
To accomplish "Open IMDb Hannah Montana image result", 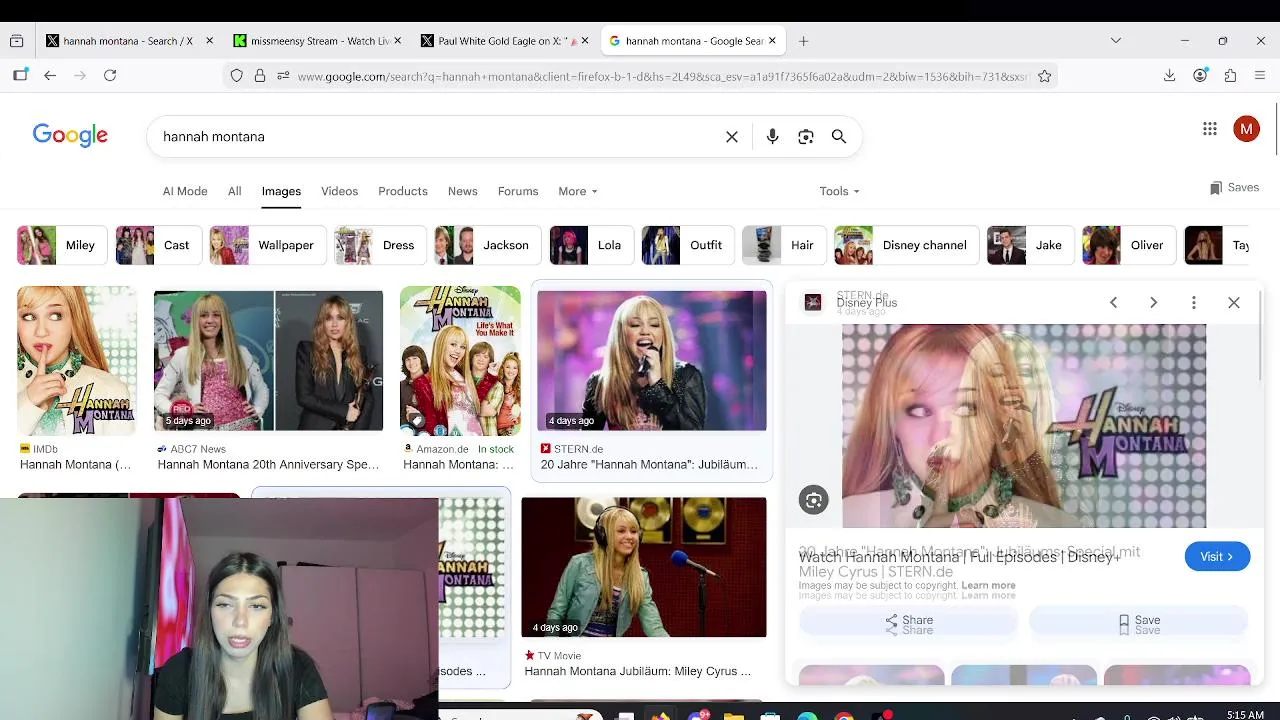I will [76, 362].
